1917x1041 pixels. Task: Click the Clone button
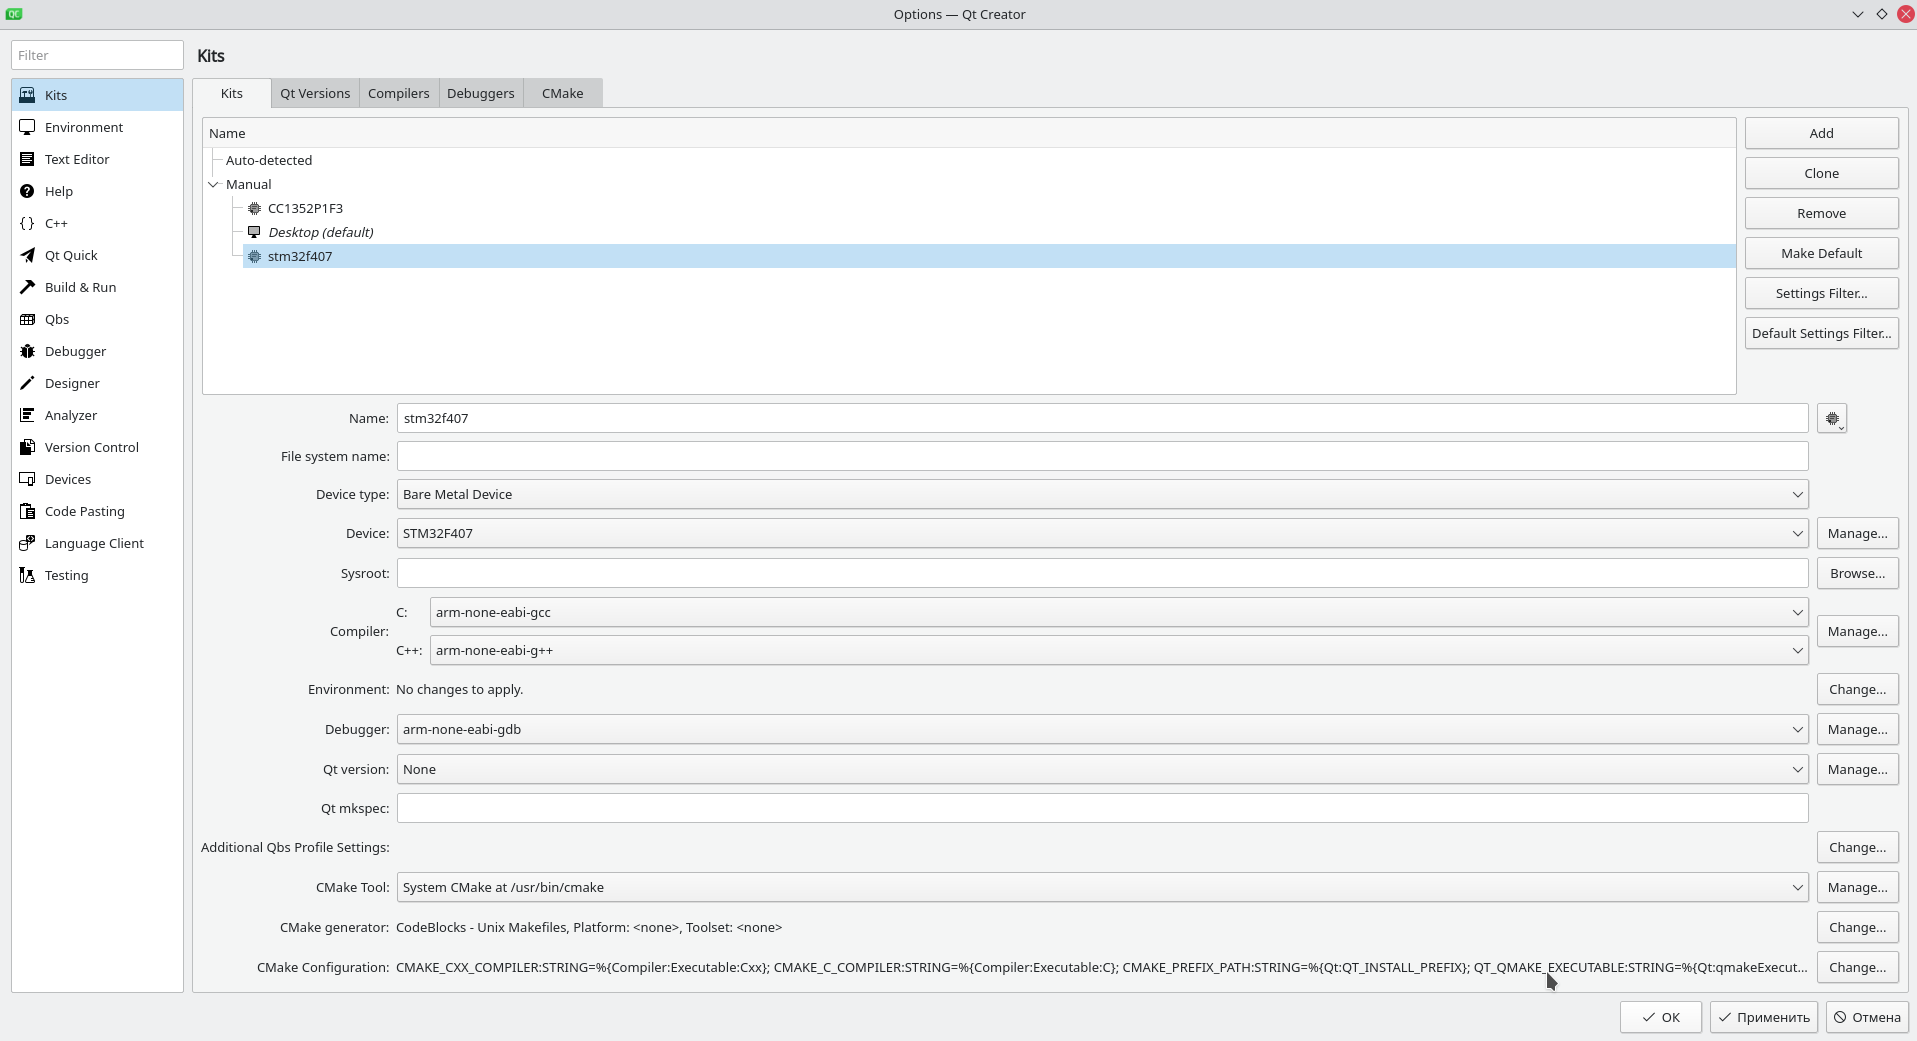click(x=1821, y=173)
